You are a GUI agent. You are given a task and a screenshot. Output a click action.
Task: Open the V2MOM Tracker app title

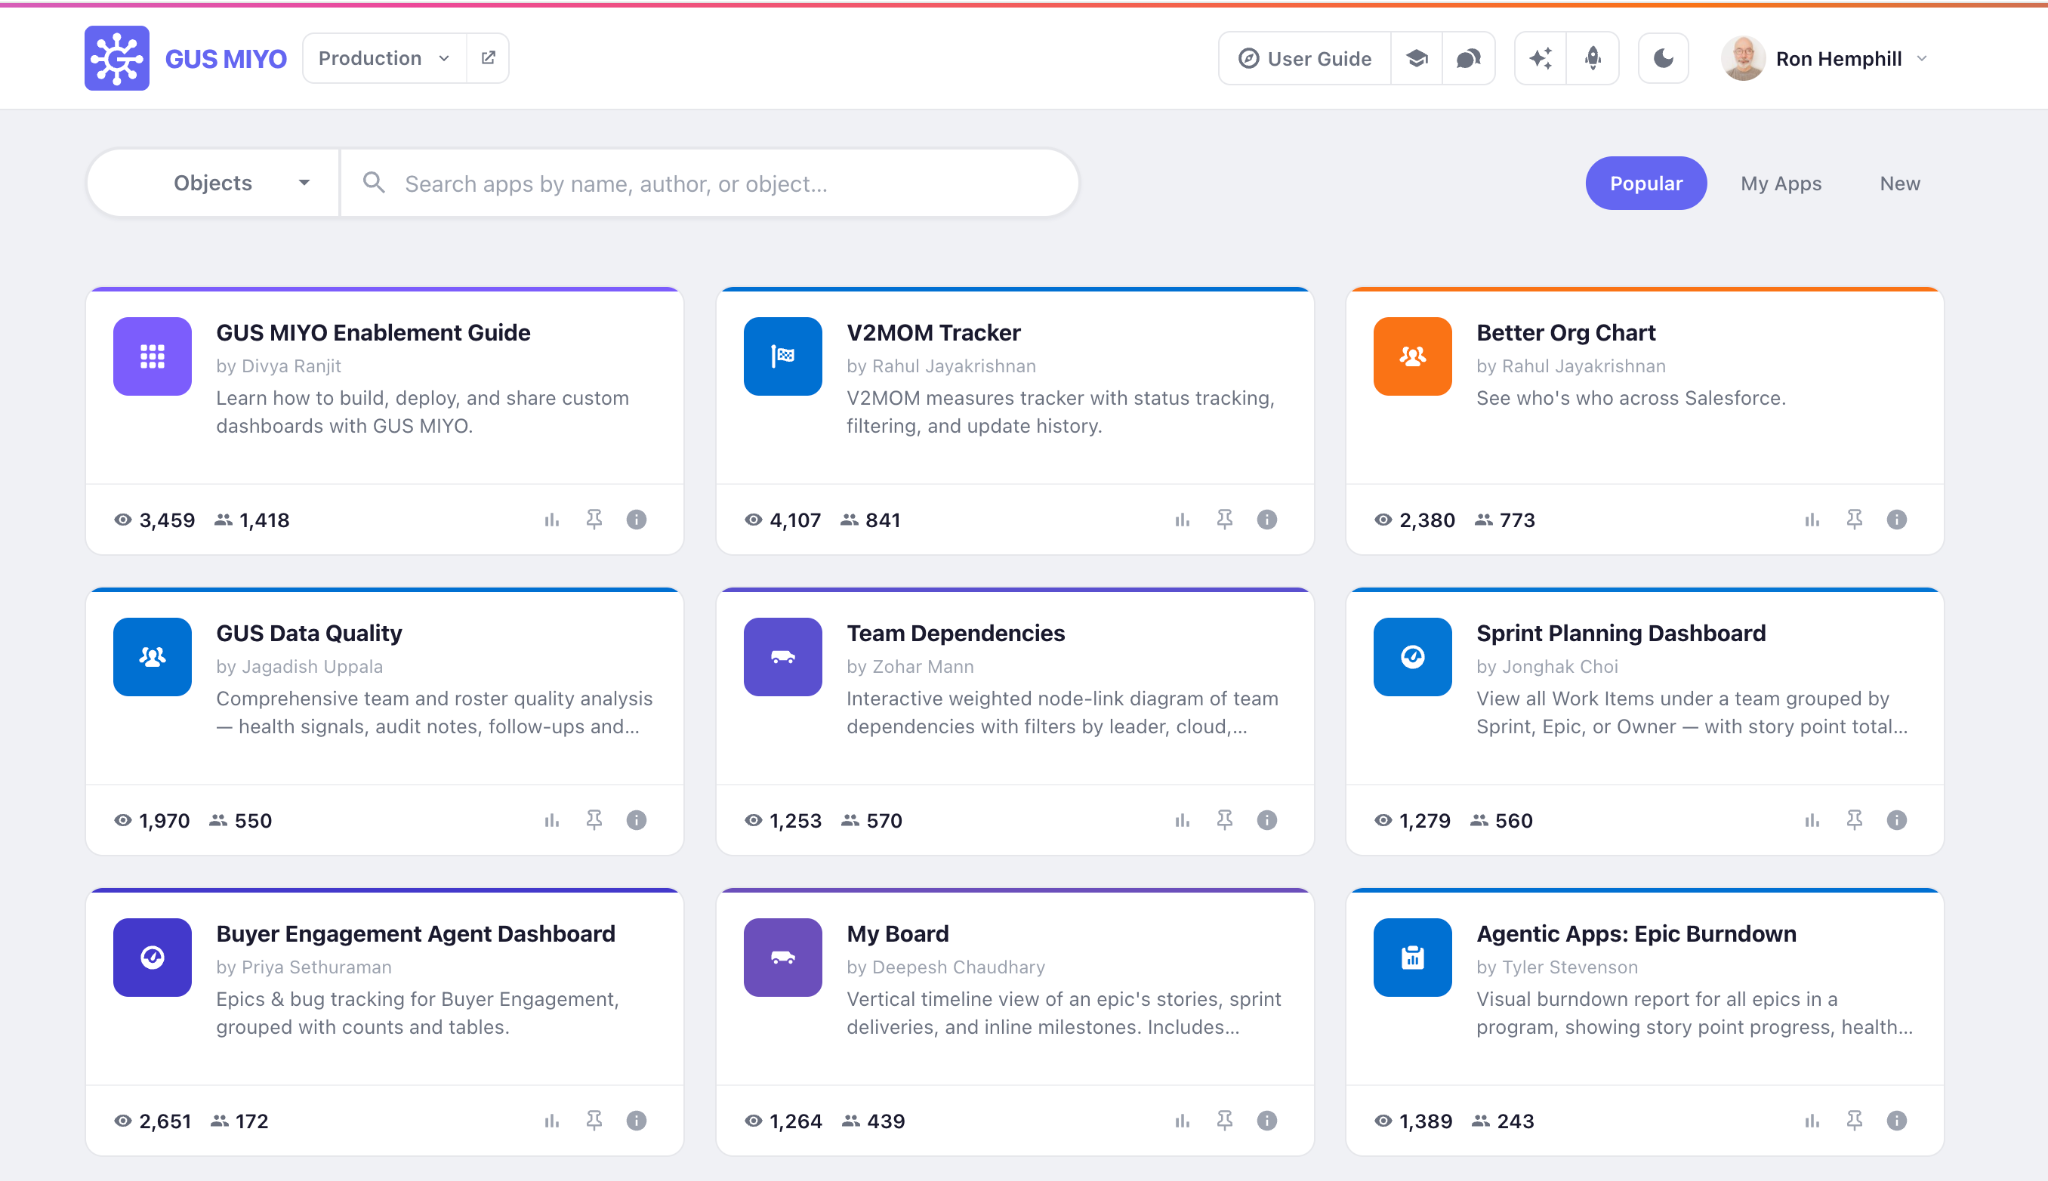click(x=934, y=332)
